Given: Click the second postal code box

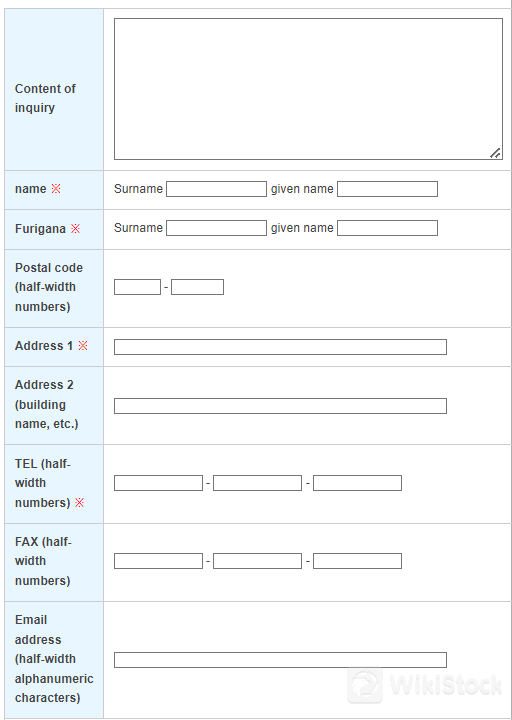Looking at the screenshot, I should pos(197,287).
